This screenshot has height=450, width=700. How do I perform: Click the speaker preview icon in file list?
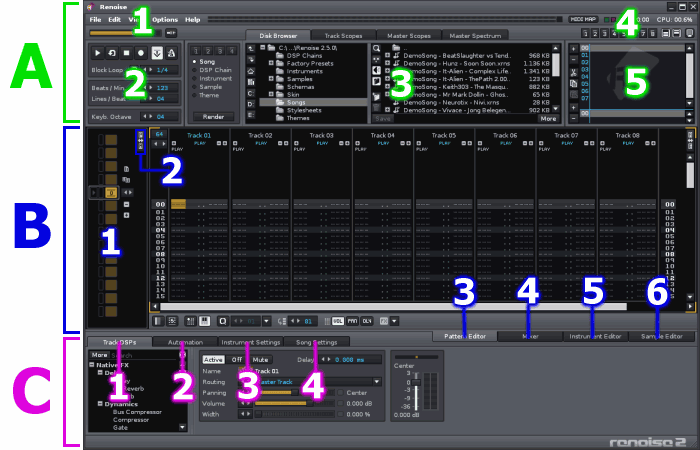pyautogui.click(x=377, y=70)
